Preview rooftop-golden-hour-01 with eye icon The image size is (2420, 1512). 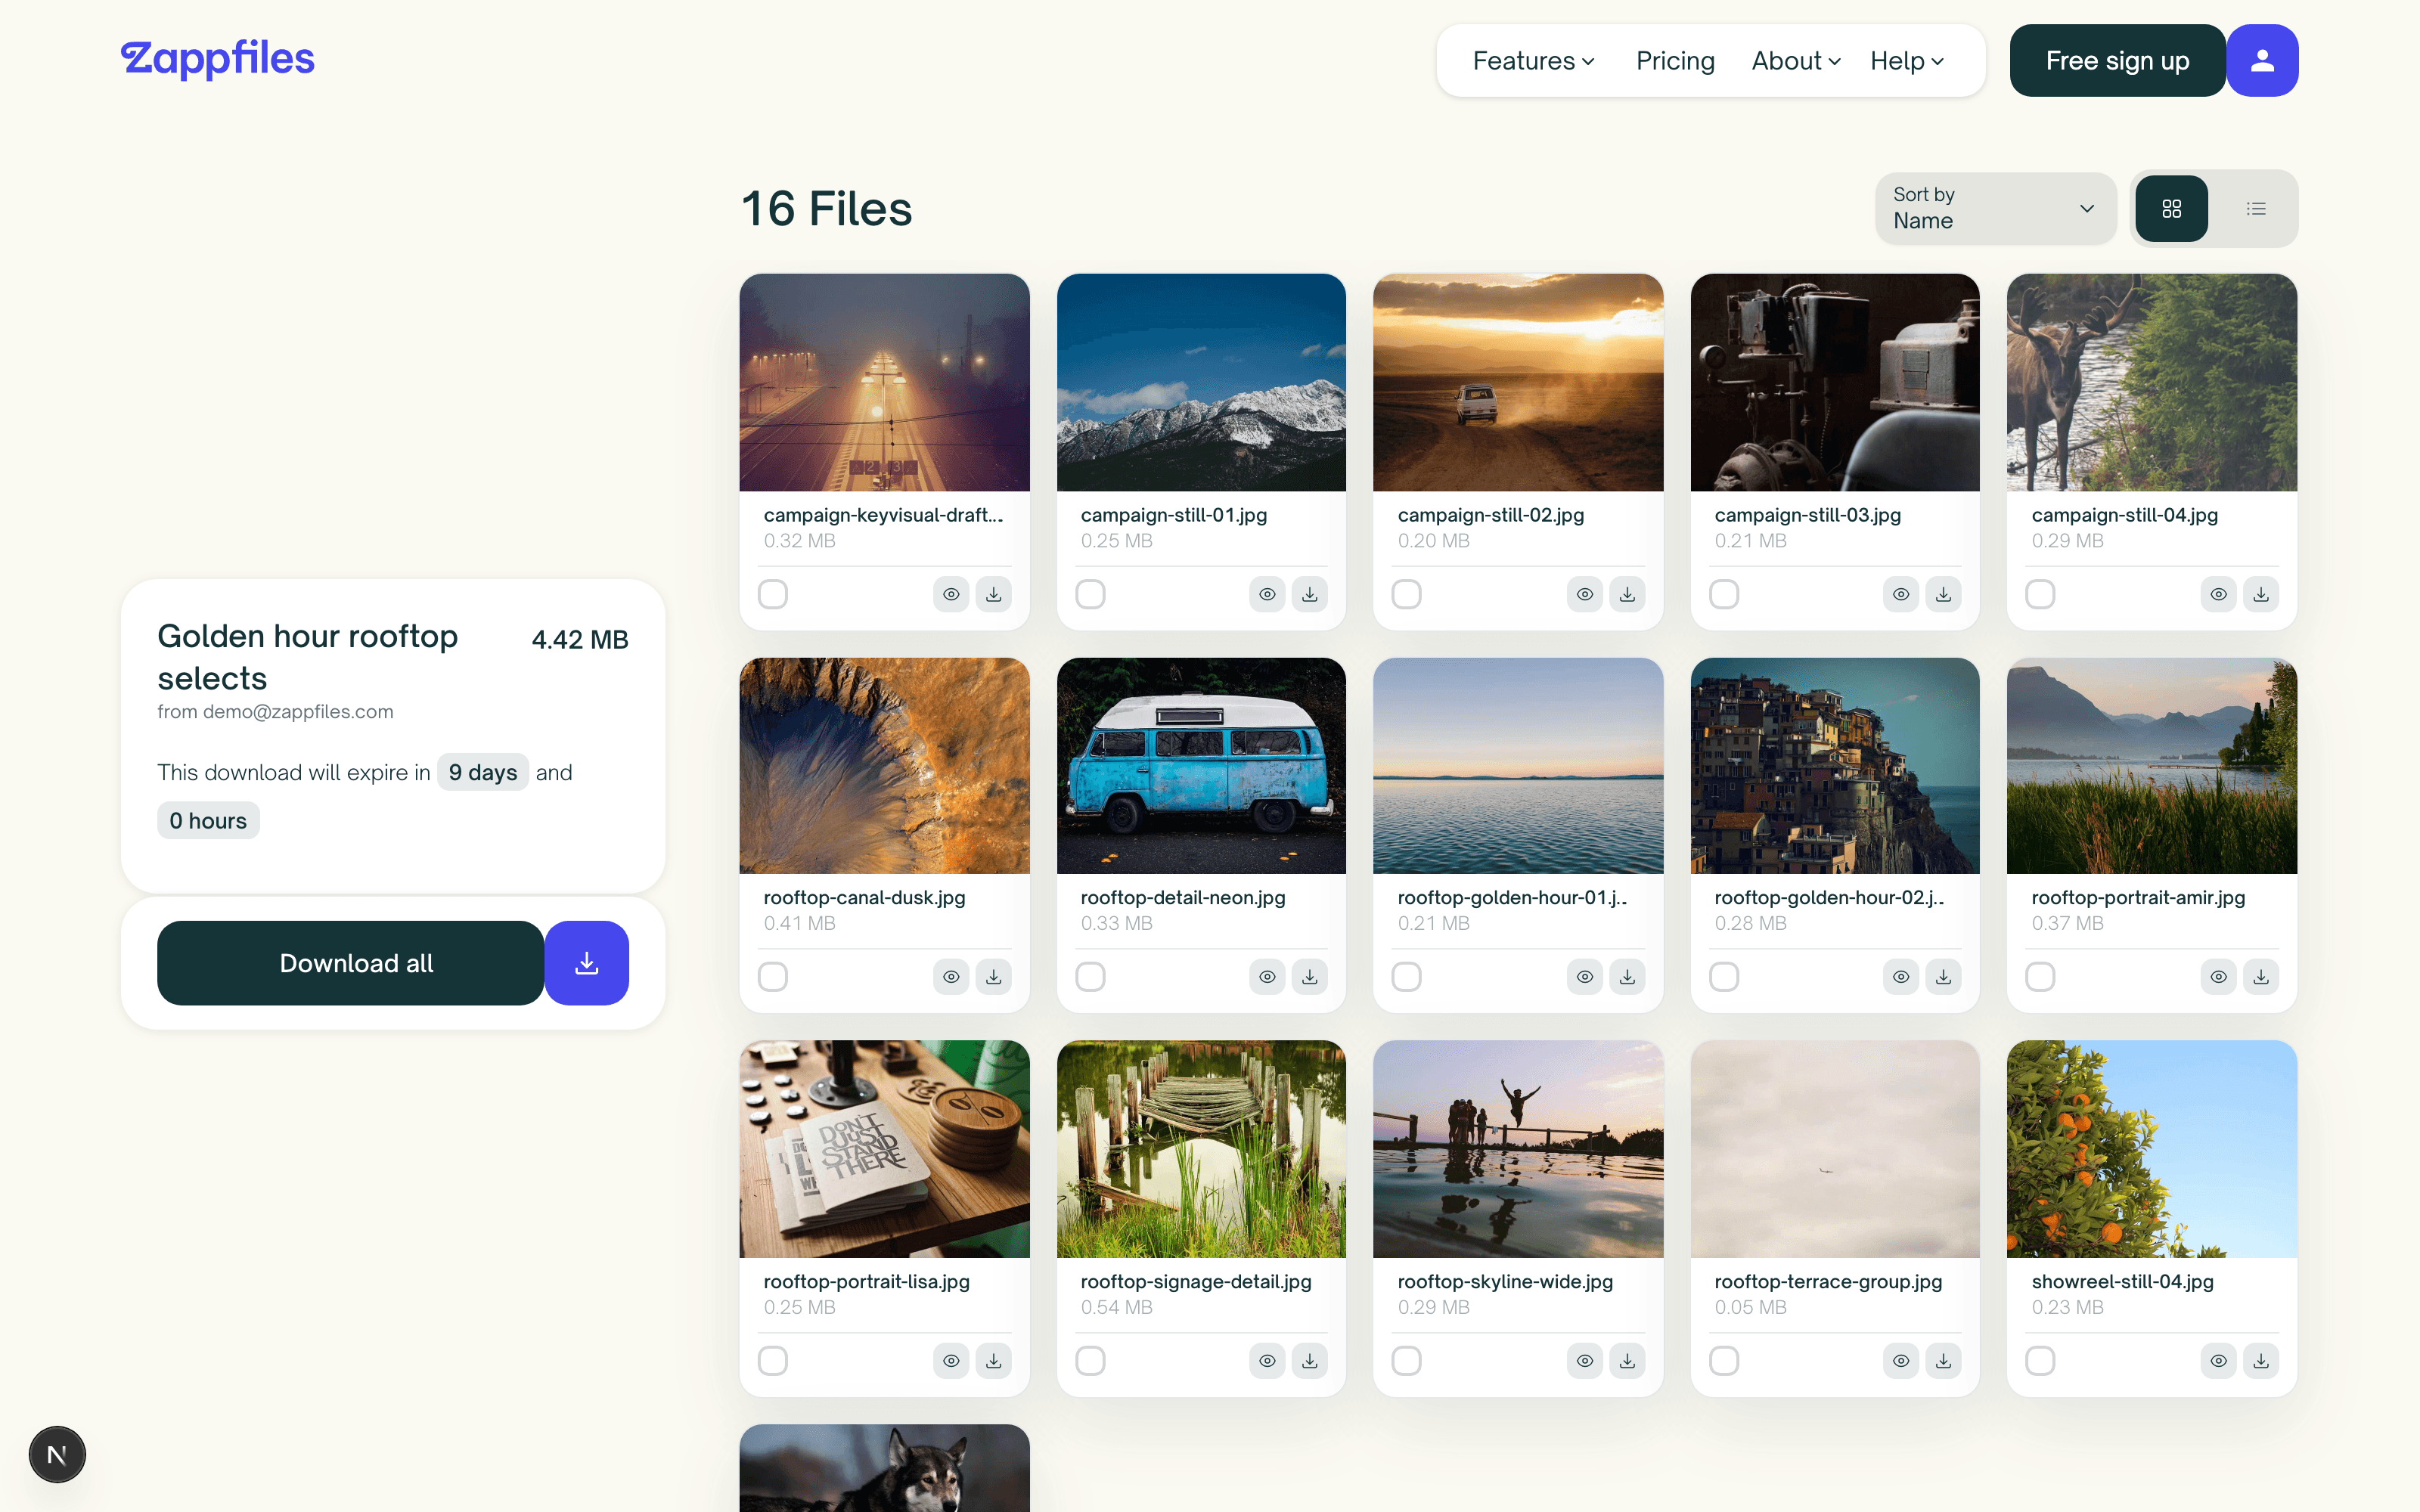coord(1585,977)
